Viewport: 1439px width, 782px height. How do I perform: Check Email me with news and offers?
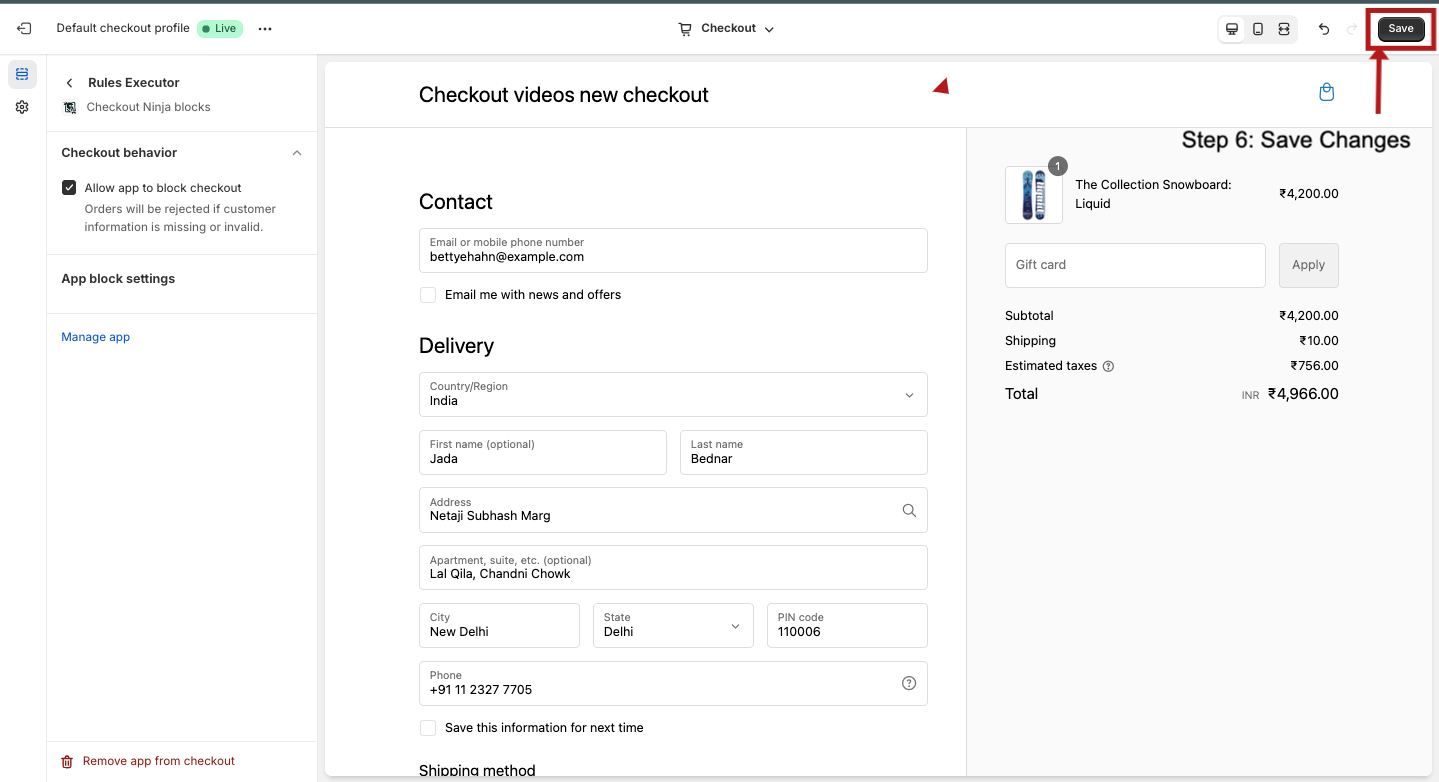pos(428,295)
